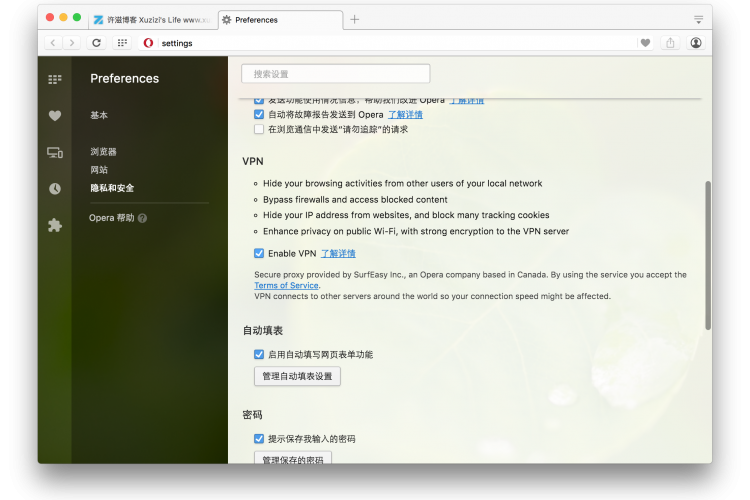The image size is (750, 500).
Task: Click the 自动填表 section heading
Action: (263, 331)
